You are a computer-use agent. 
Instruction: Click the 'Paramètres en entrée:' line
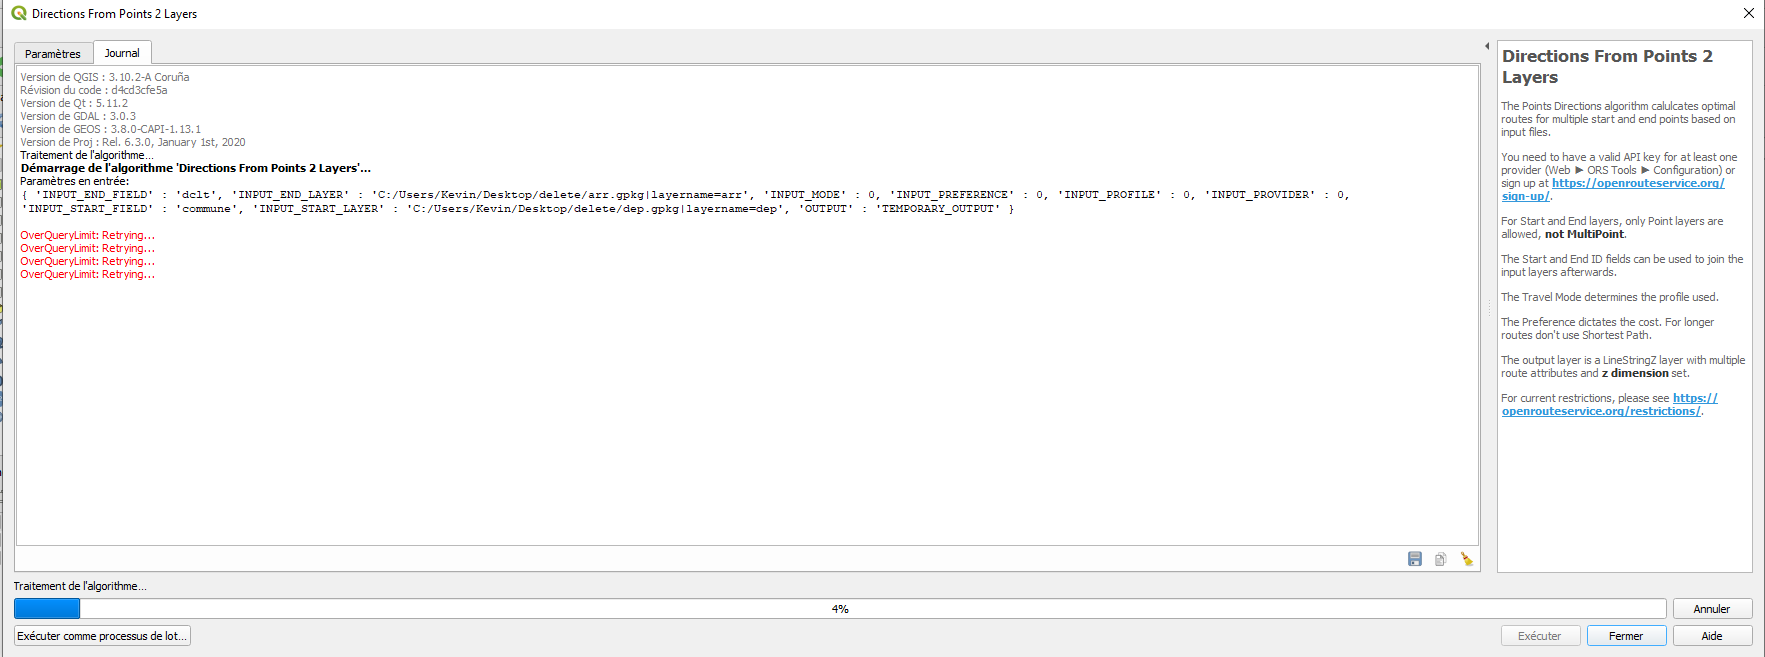[75, 181]
